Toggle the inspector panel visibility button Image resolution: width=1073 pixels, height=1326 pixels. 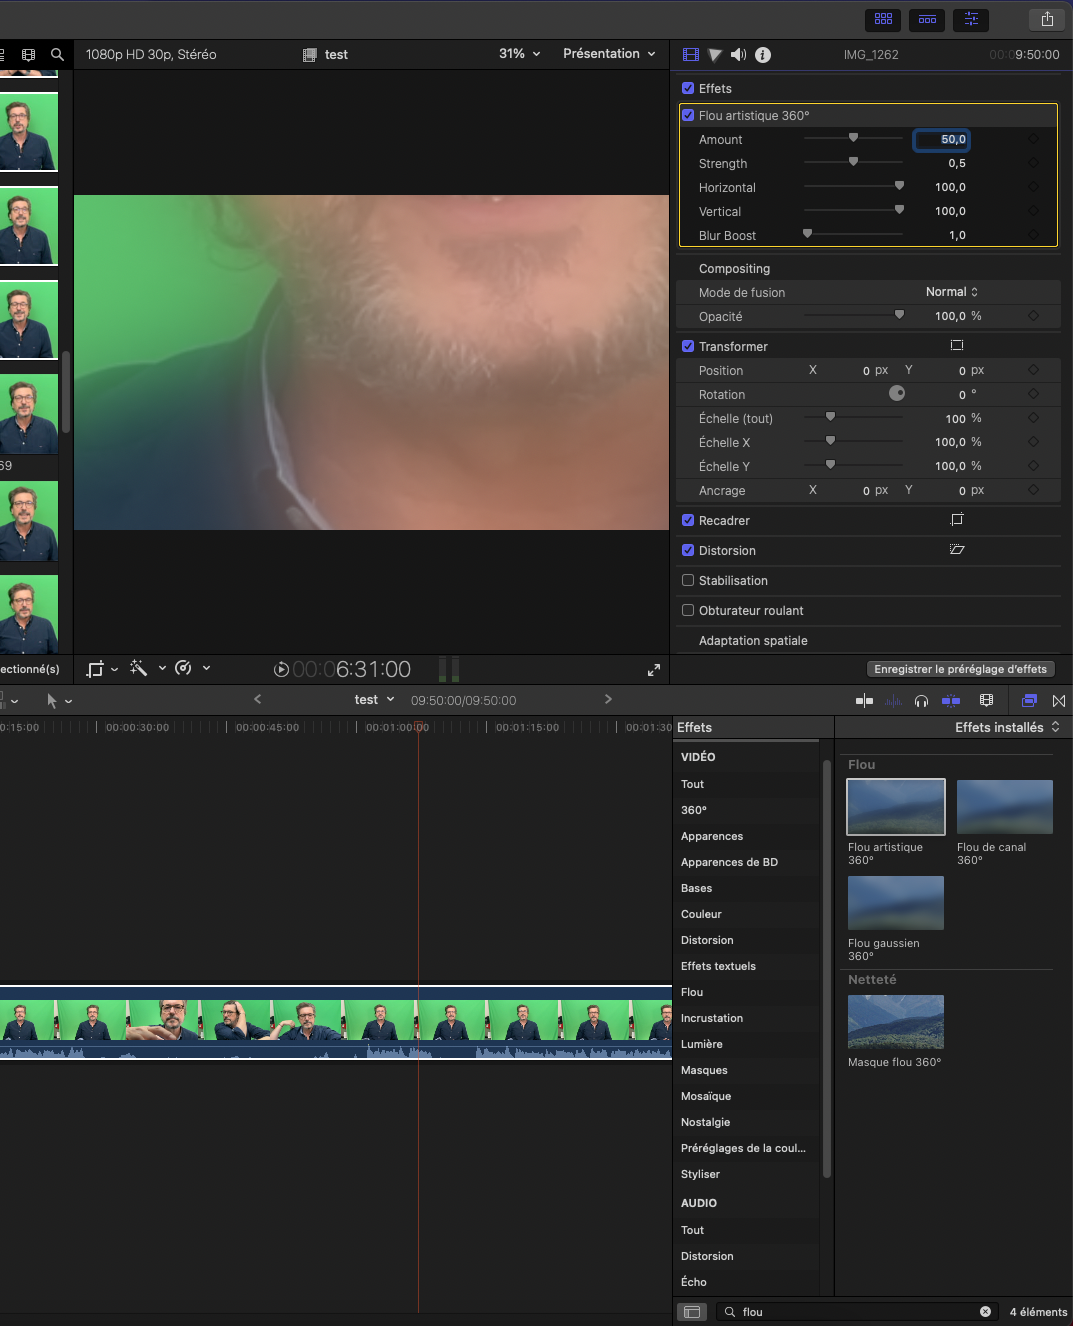click(971, 19)
